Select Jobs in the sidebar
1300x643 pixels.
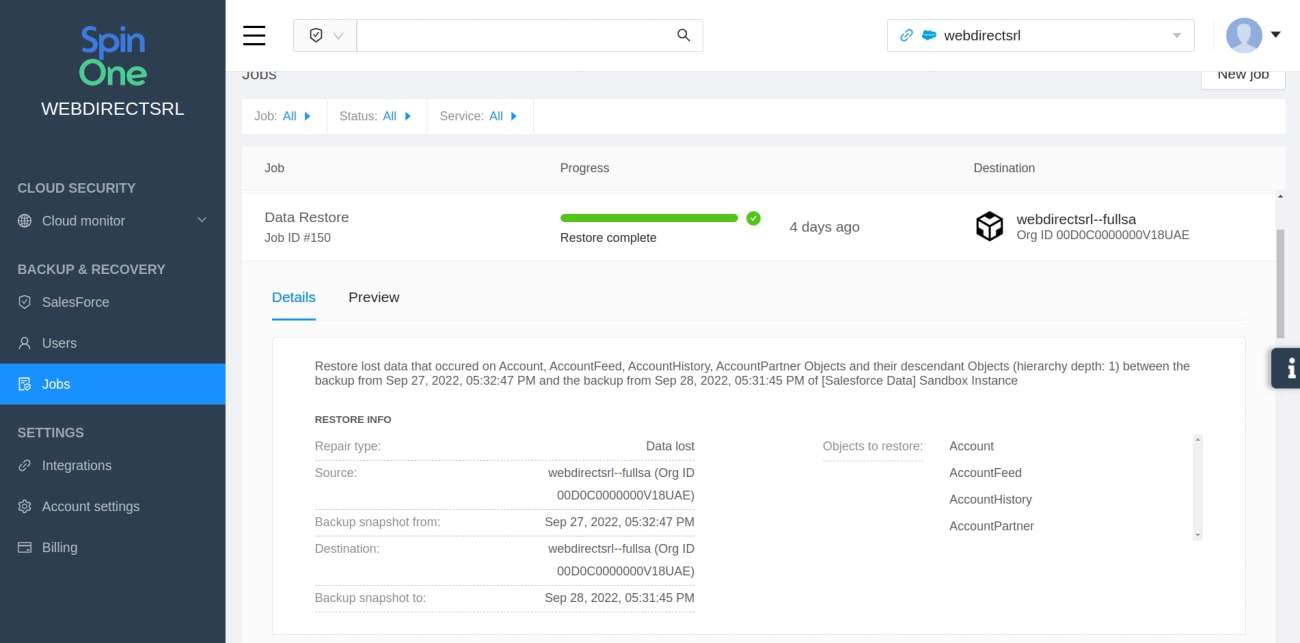[x=113, y=384]
